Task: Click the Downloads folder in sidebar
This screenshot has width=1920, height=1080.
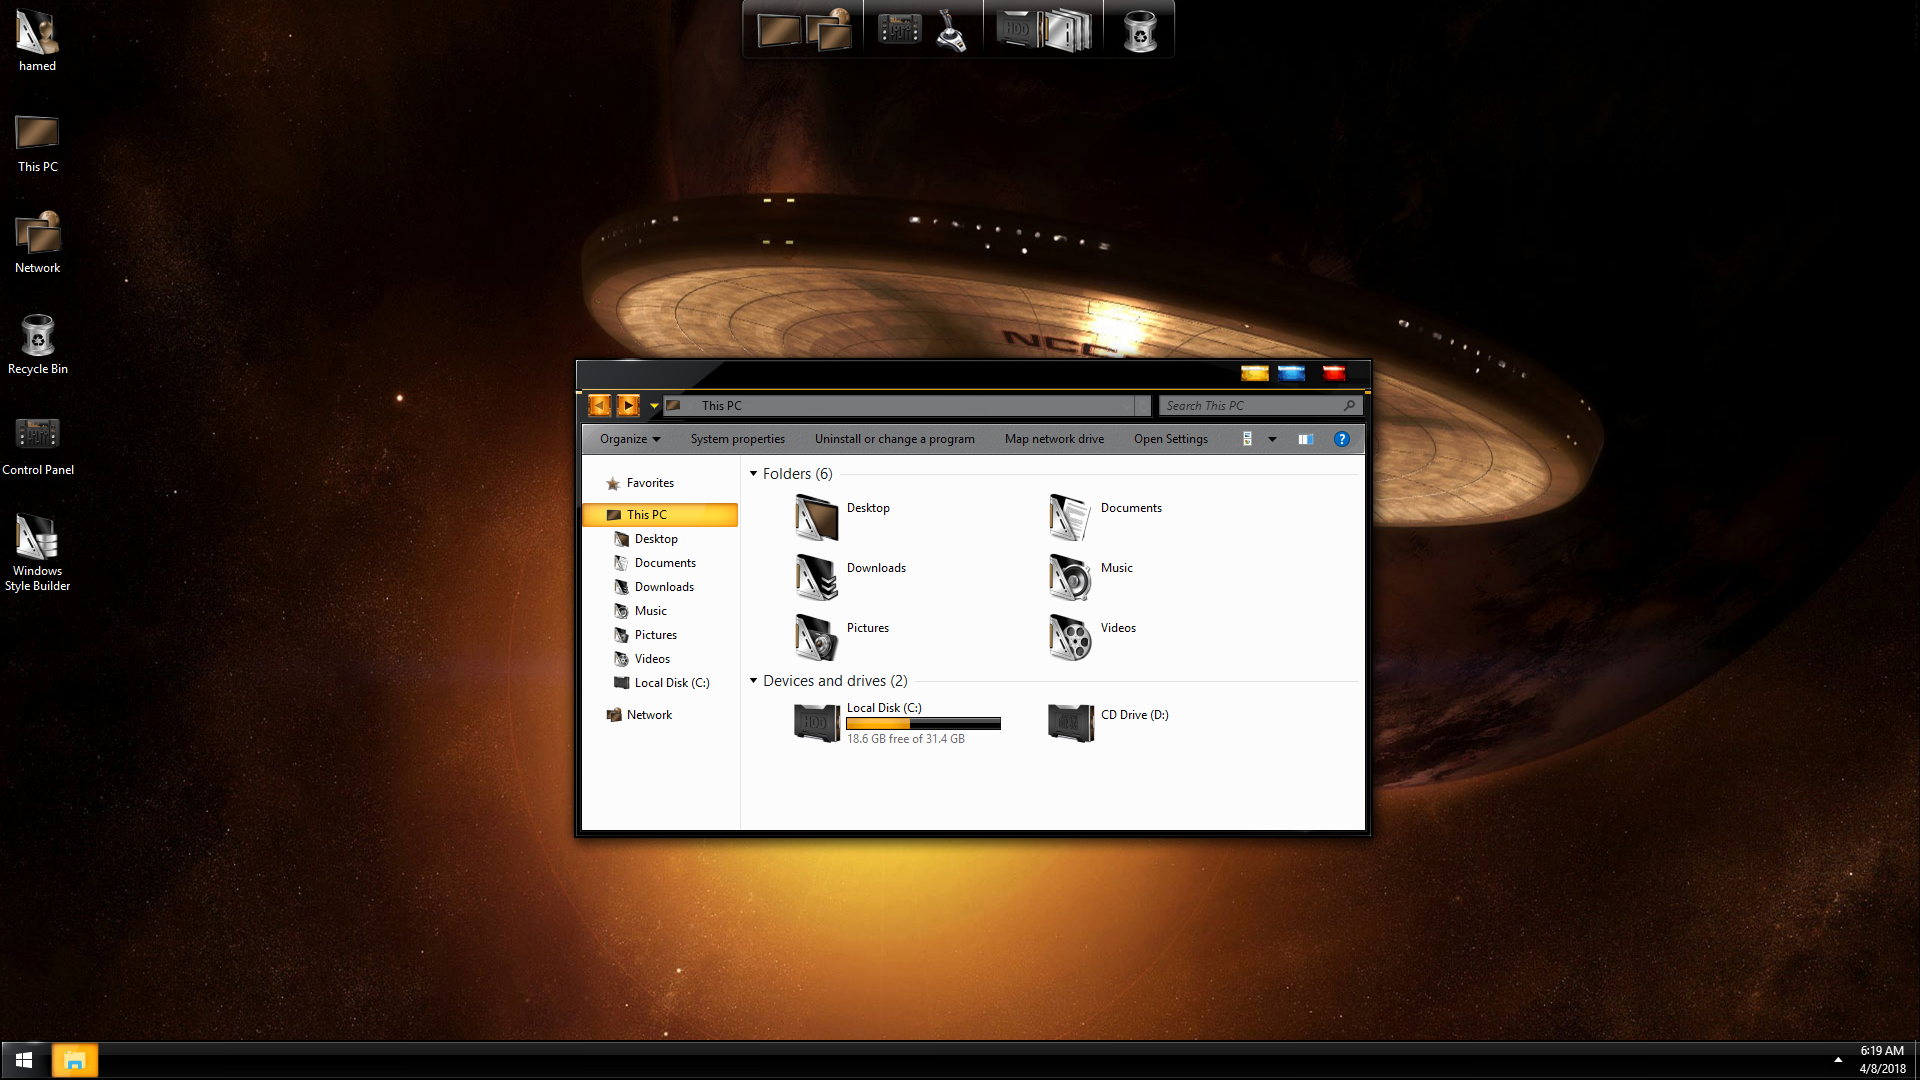Action: tap(663, 585)
